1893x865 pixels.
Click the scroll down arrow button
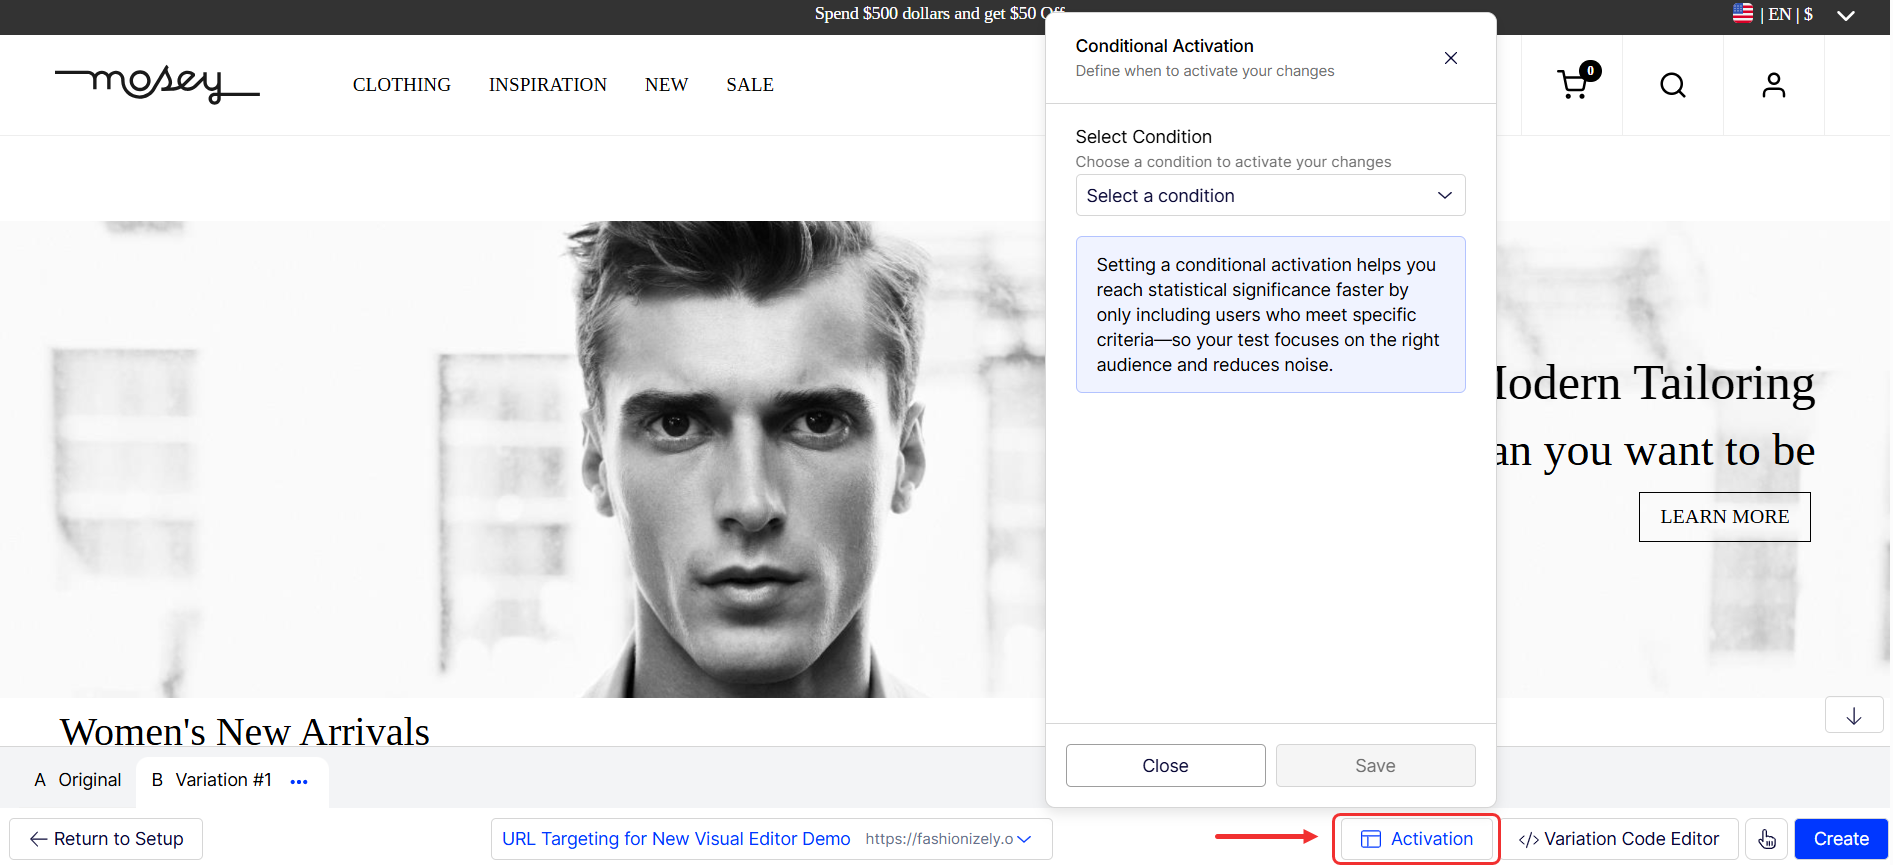pos(1853,716)
